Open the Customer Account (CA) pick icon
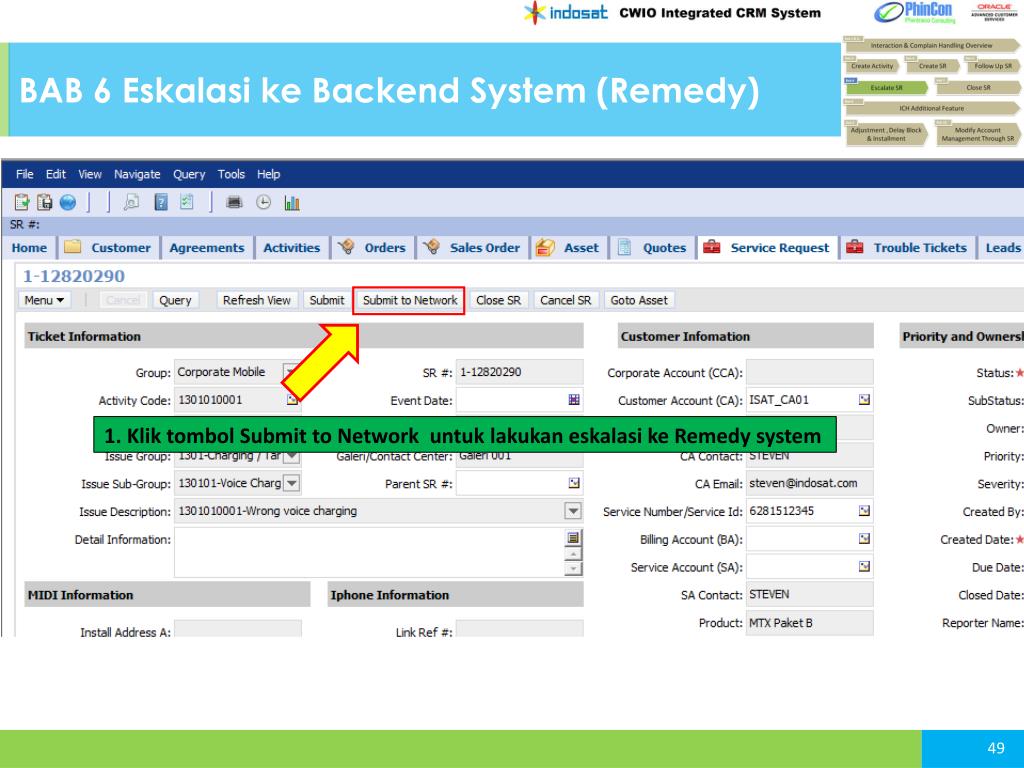 coord(864,400)
